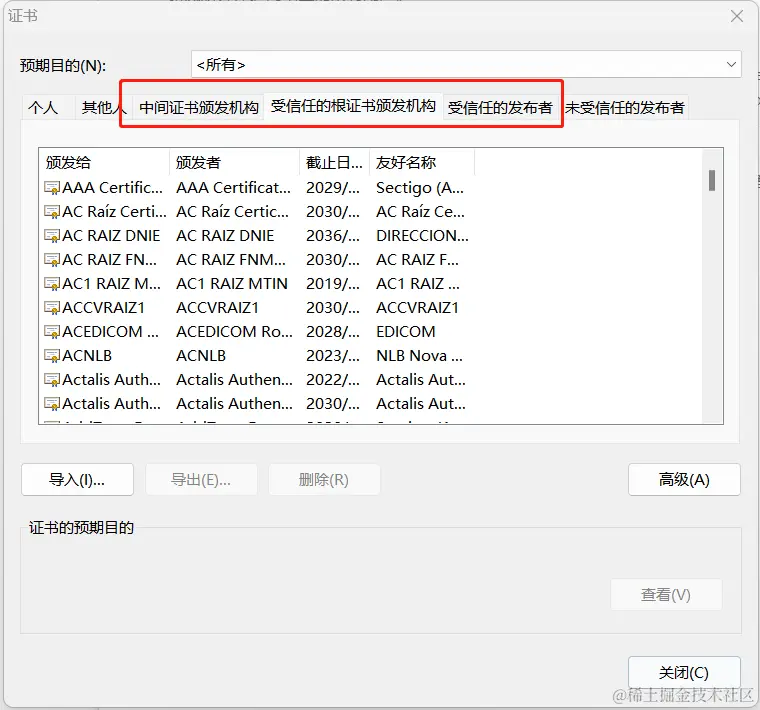
Task: Sort by the 友好名称 column header
Action: pos(422,162)
